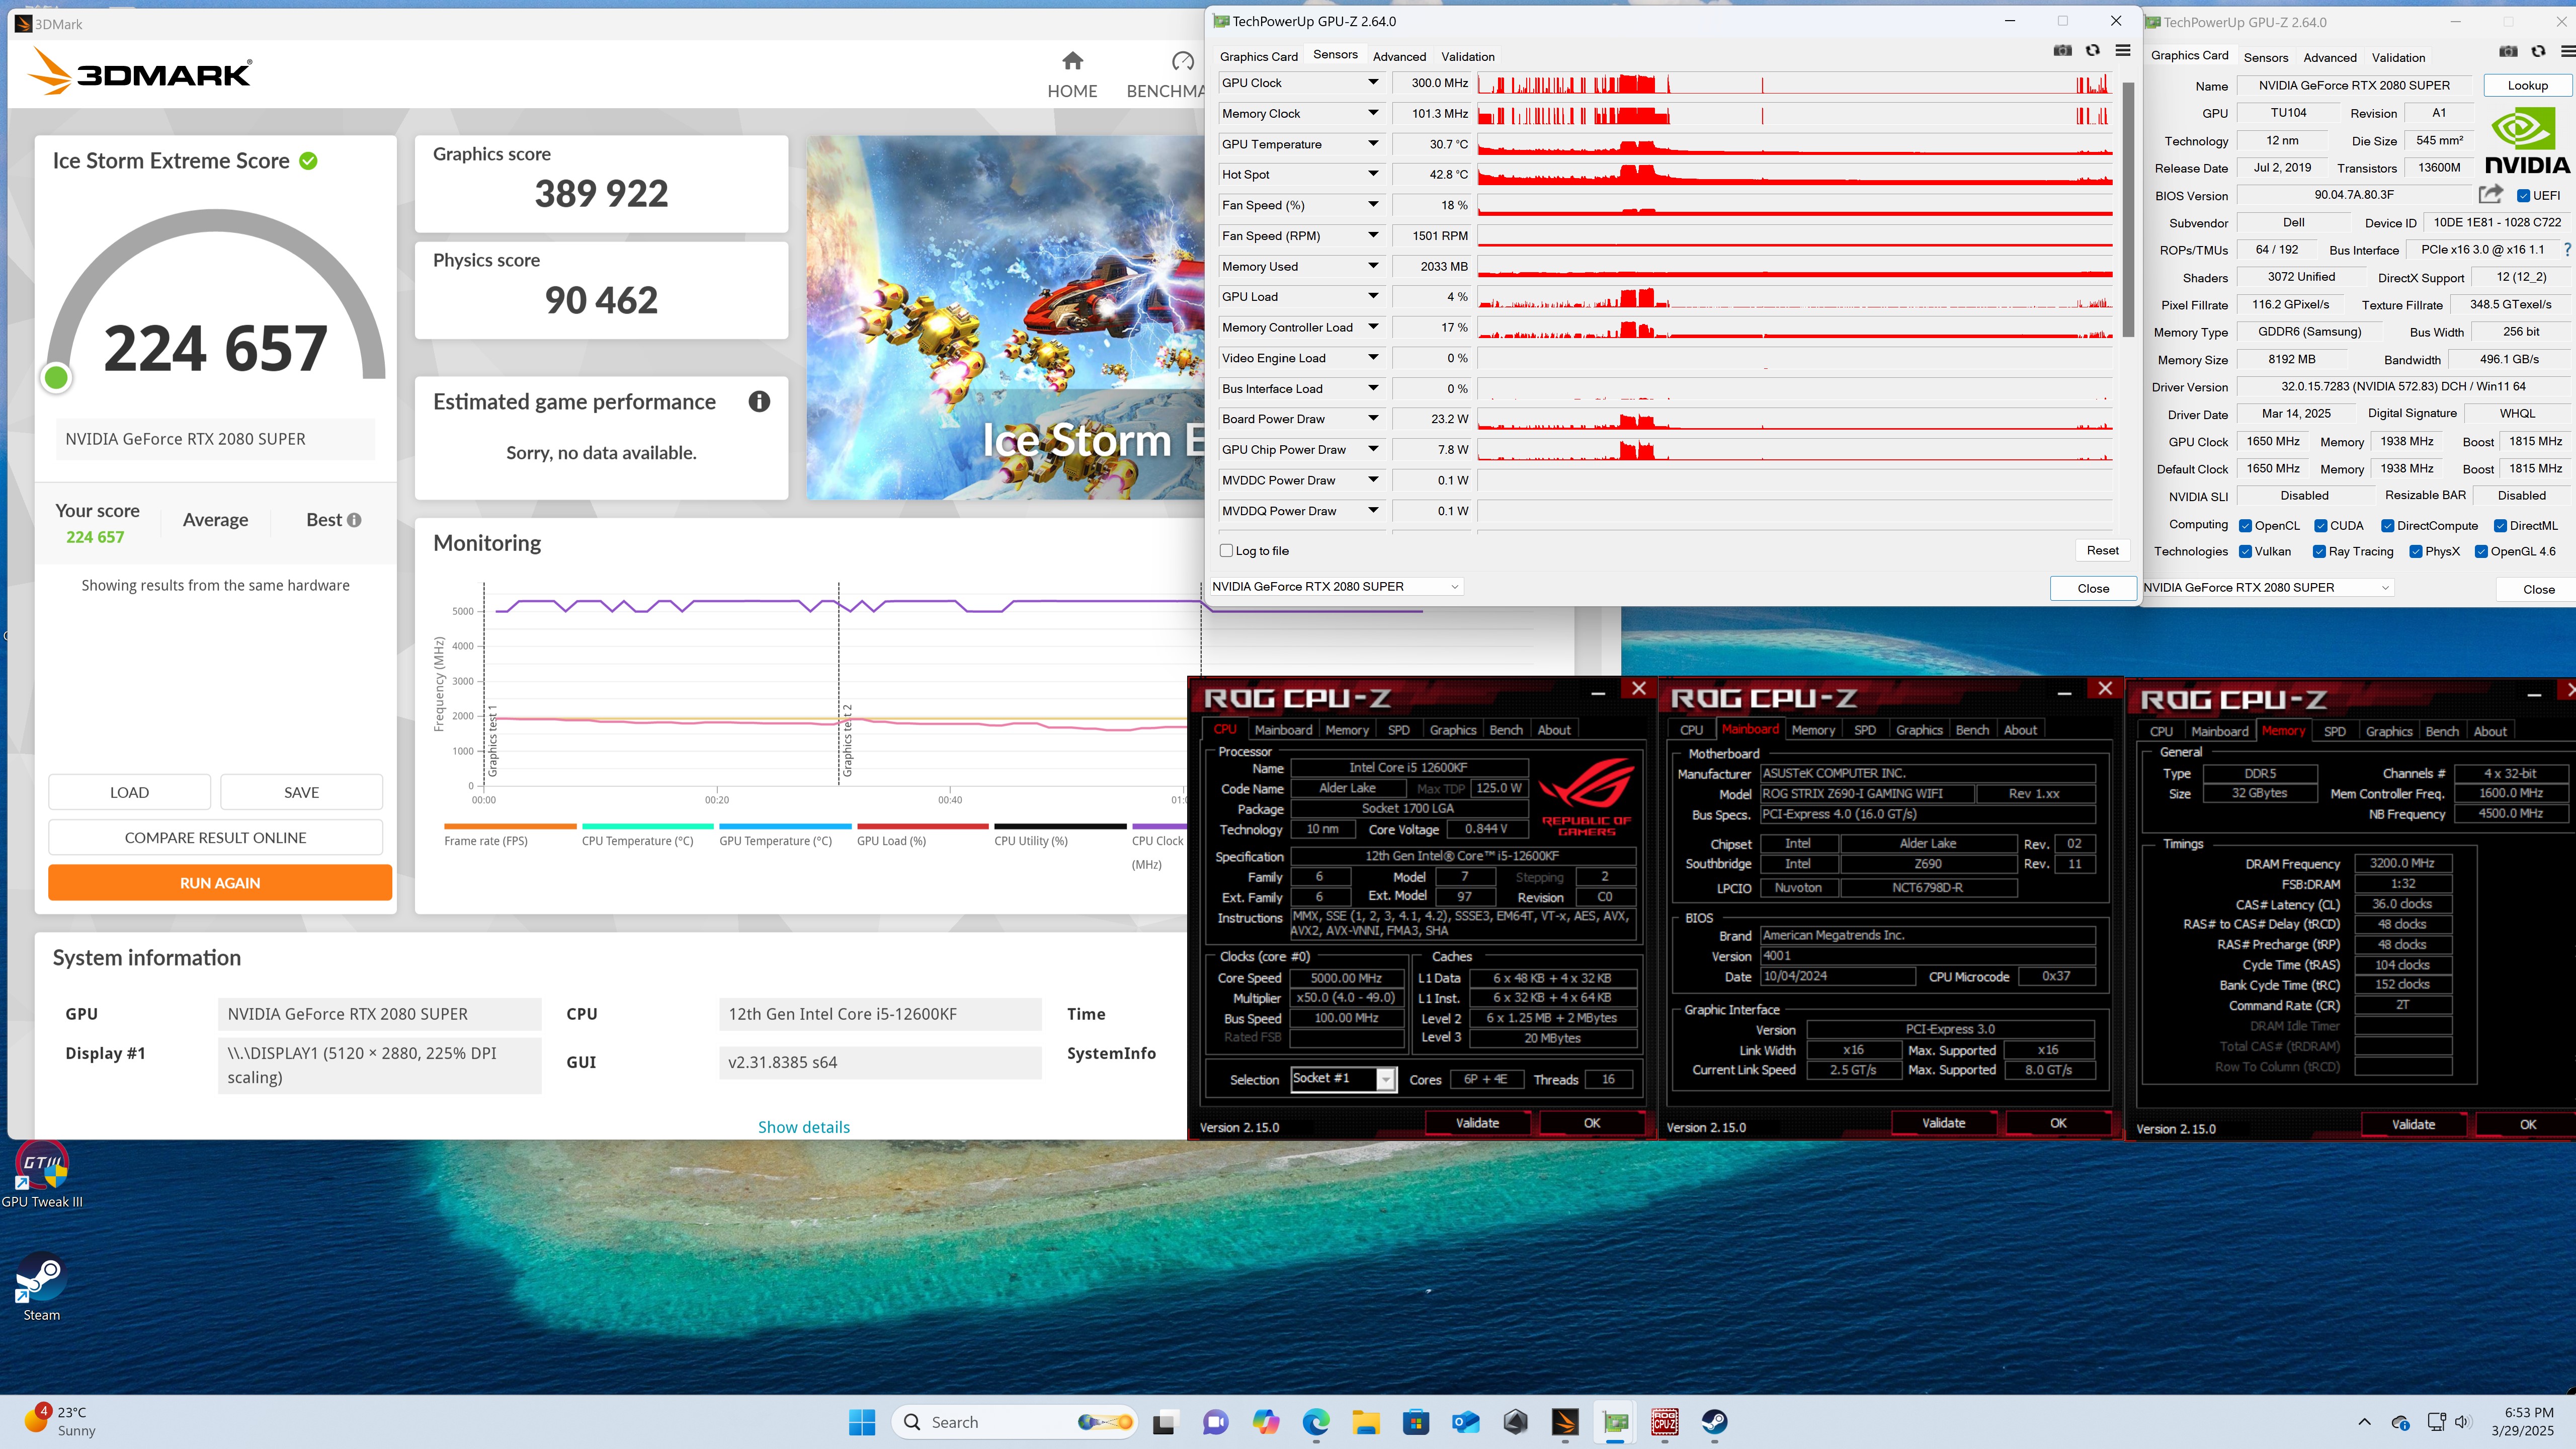Click the bus interface question mark icon
This screenshot has height=1449, width=2576.
2567,250
